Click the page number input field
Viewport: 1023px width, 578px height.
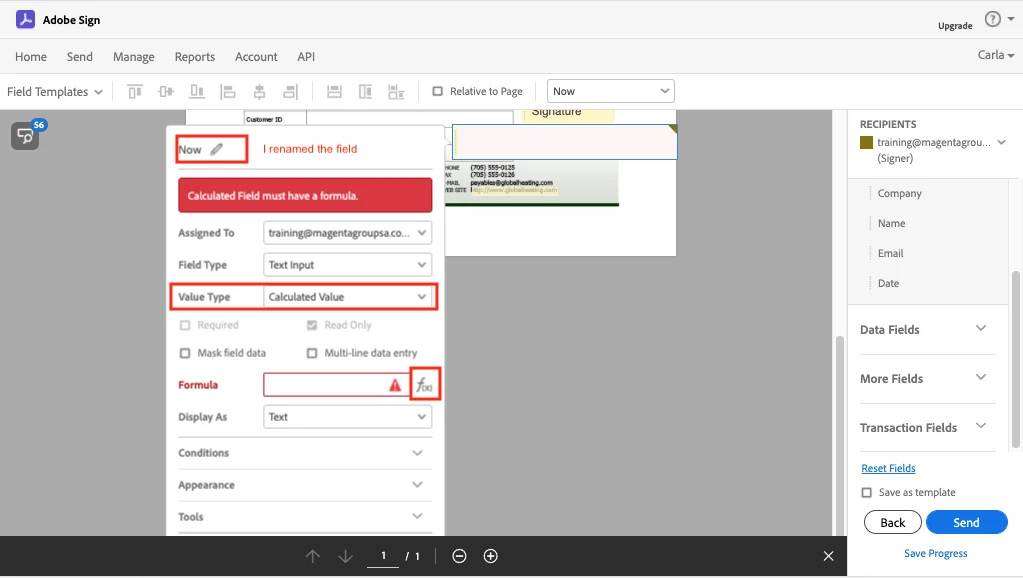pos(383,556)
